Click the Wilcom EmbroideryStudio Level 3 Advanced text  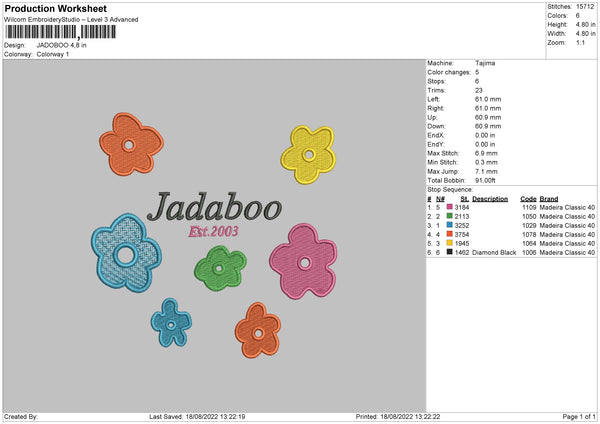click(x=71, y=20)
